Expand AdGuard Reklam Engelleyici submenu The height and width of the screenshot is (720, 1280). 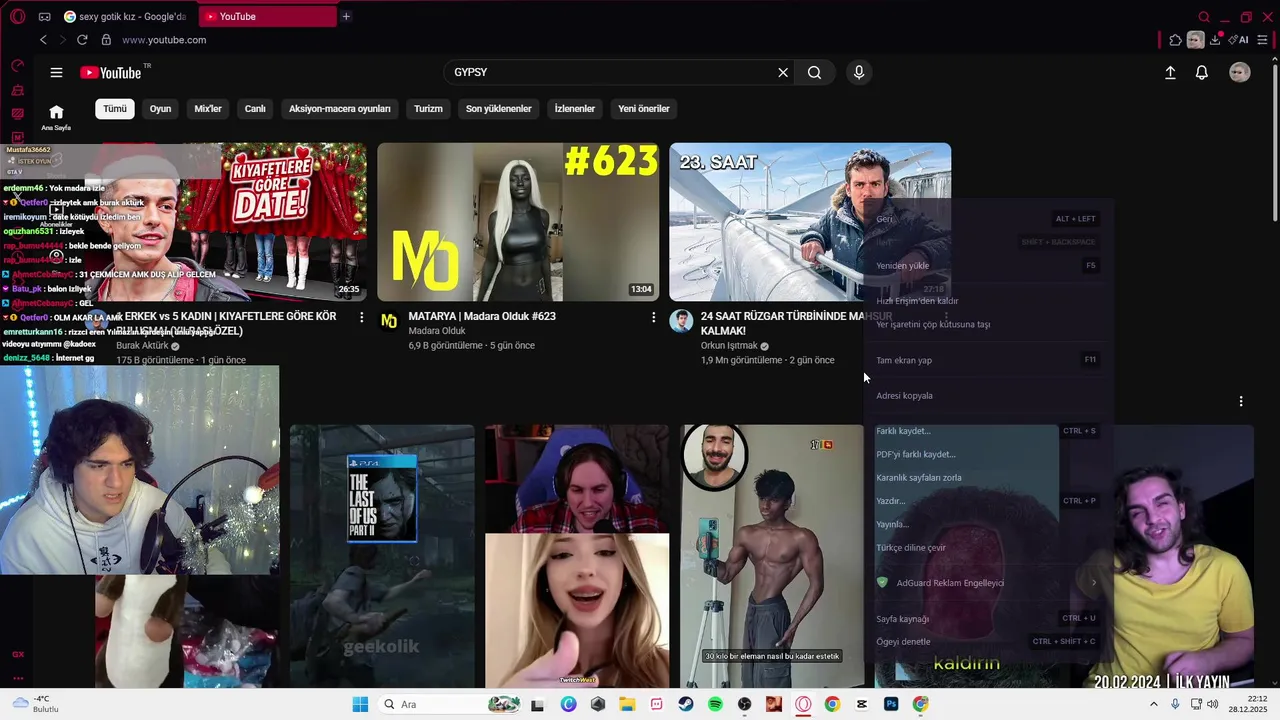(x=987, y=582)
